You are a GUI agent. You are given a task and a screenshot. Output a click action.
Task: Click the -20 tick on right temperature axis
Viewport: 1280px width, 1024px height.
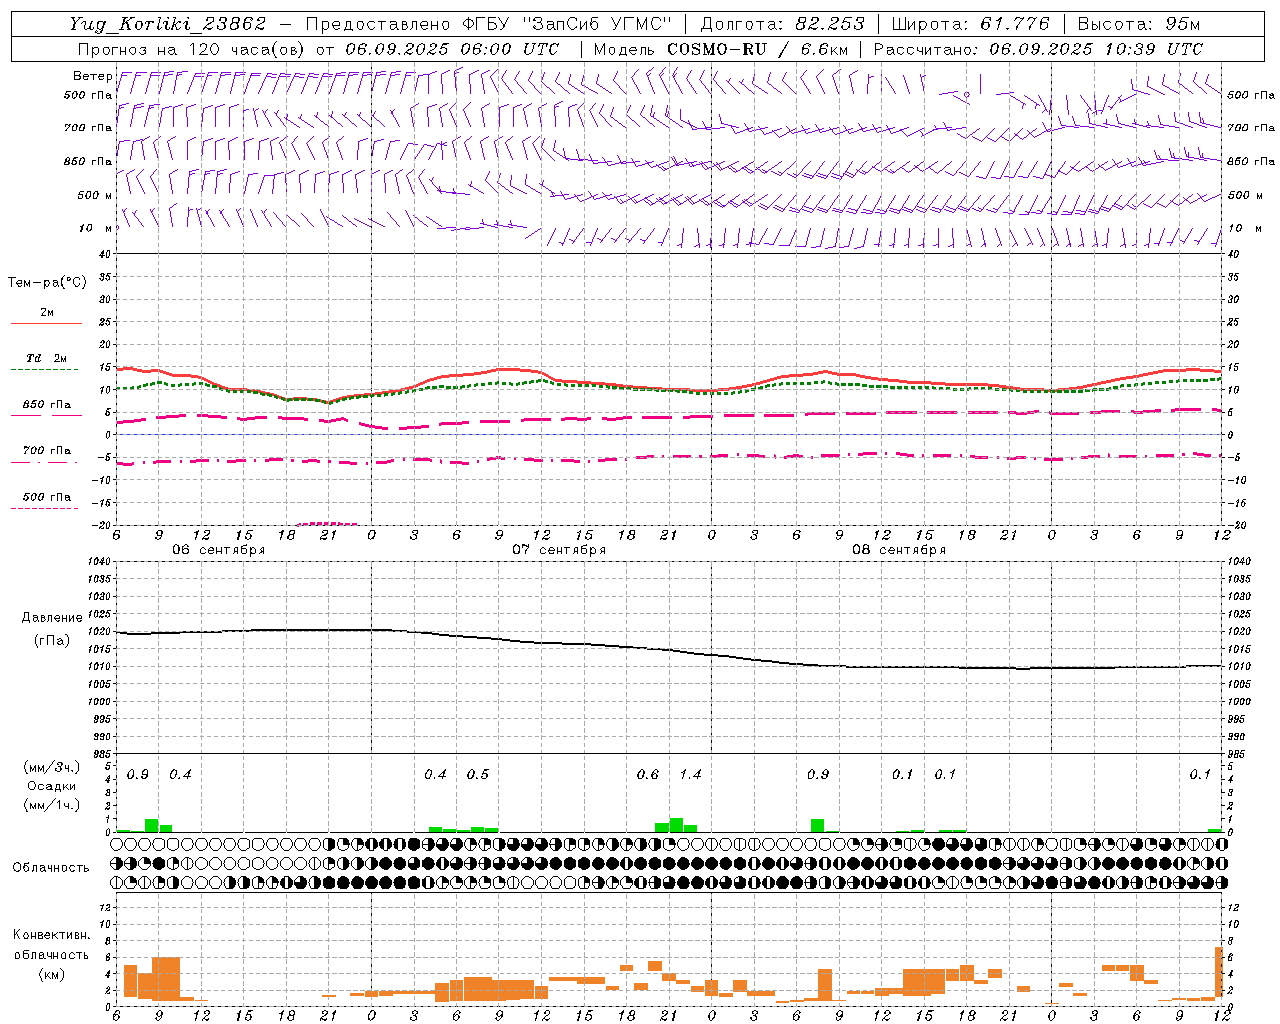tap(1236, 525)
